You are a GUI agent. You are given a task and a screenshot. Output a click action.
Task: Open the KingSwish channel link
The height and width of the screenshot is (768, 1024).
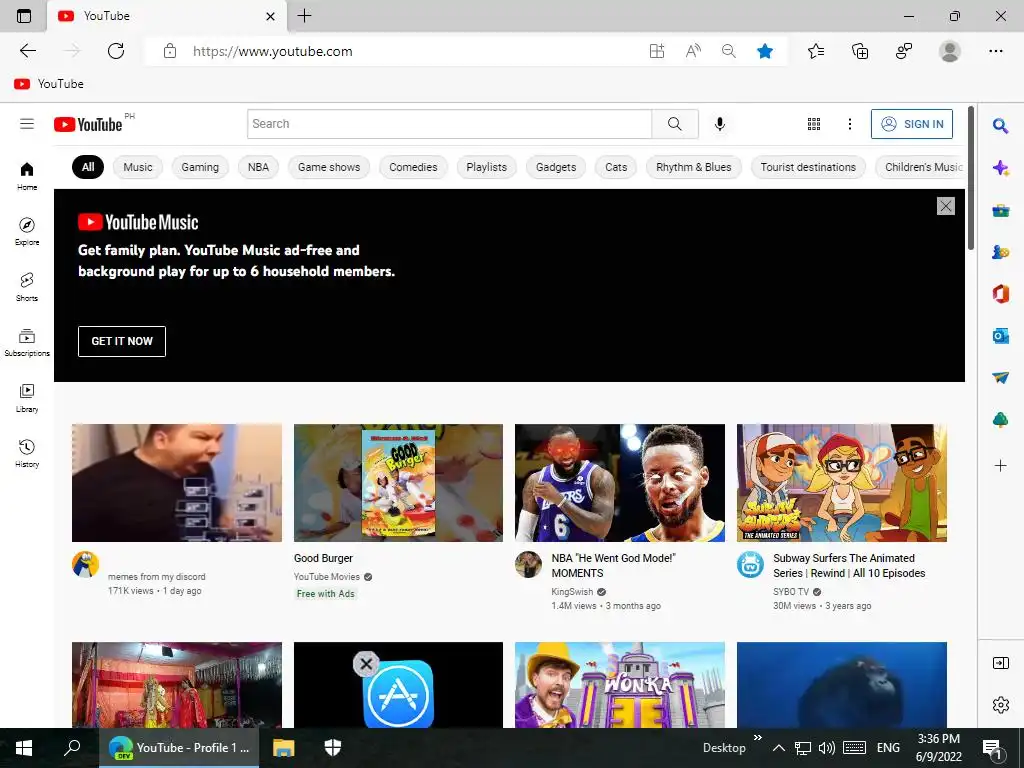(x=572, y=592)
